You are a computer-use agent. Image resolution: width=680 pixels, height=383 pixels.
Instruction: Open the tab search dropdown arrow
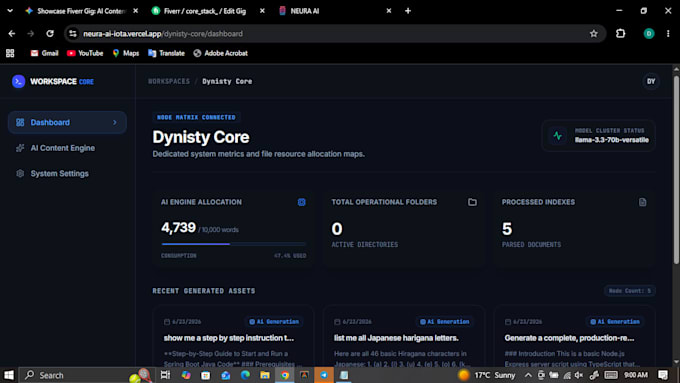tap(10, 11)
